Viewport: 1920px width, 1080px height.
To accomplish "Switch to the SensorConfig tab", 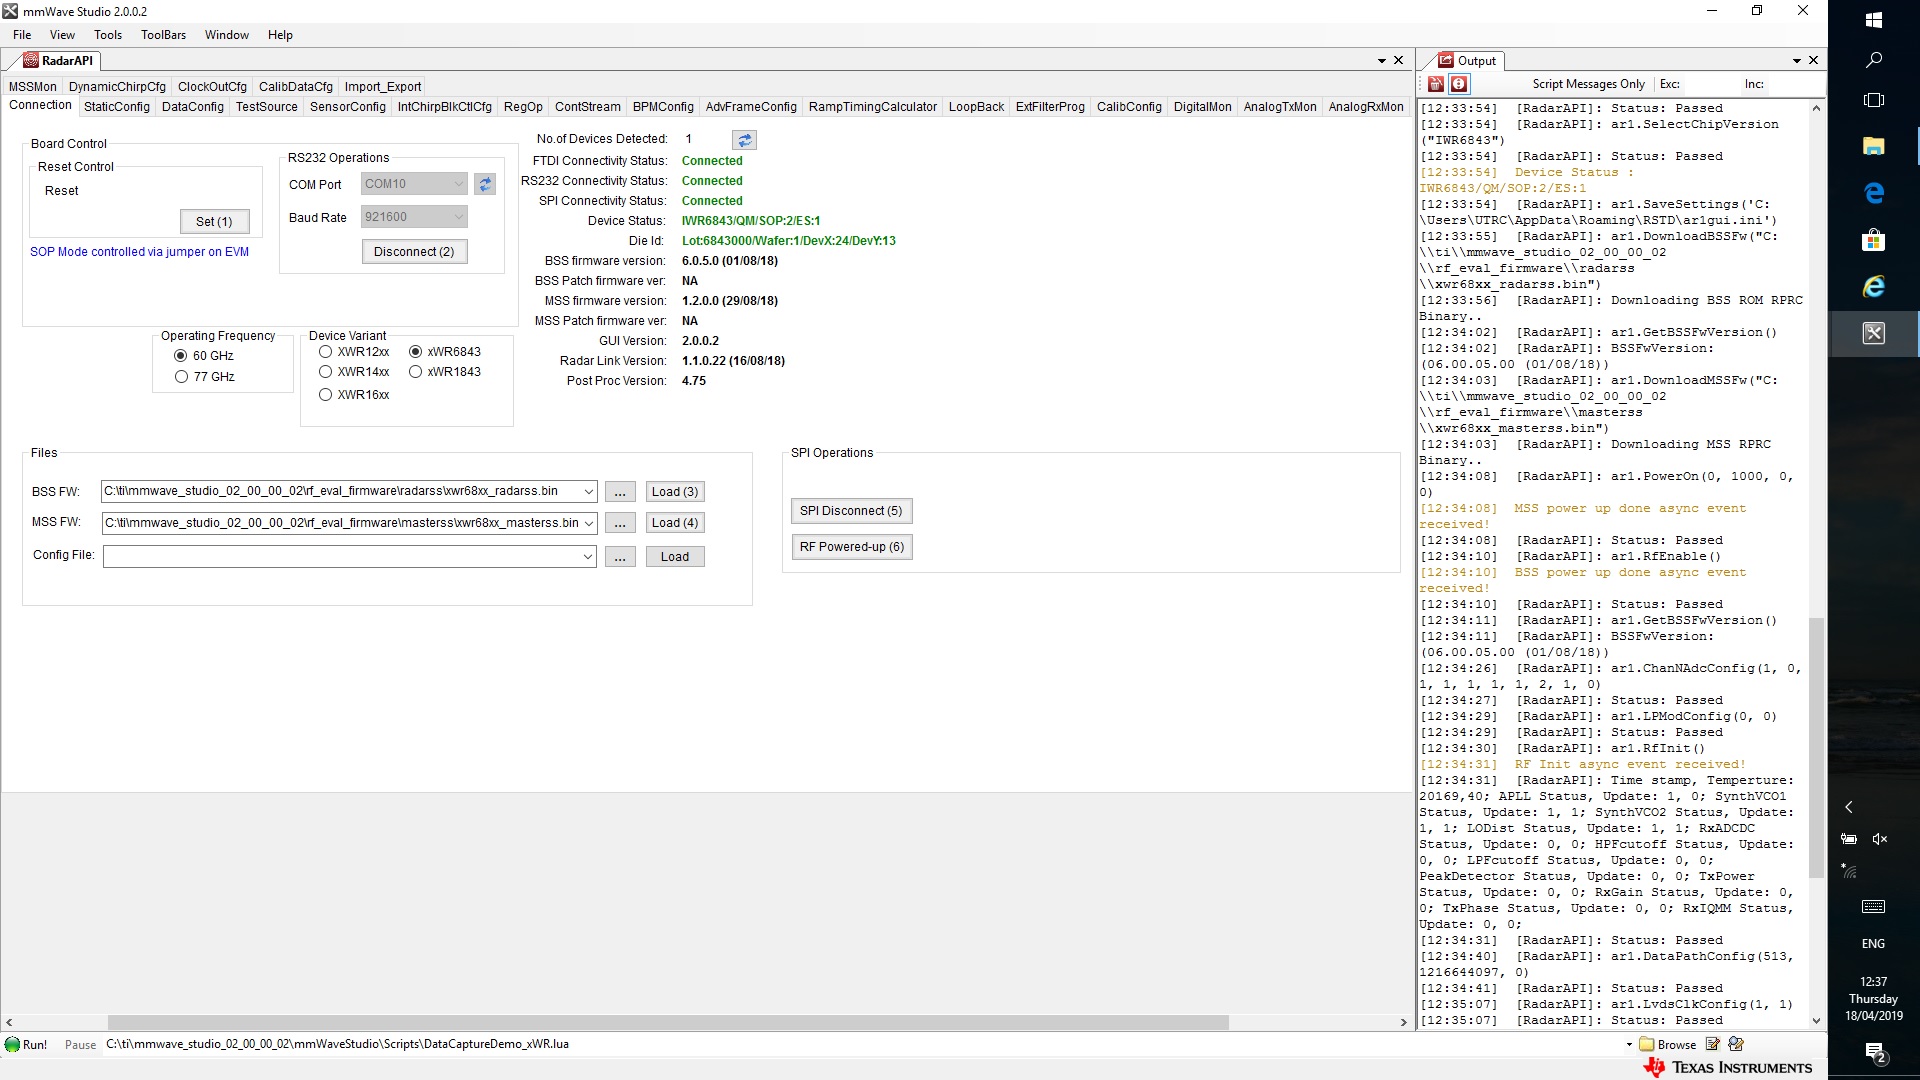I will click(347, 107).
